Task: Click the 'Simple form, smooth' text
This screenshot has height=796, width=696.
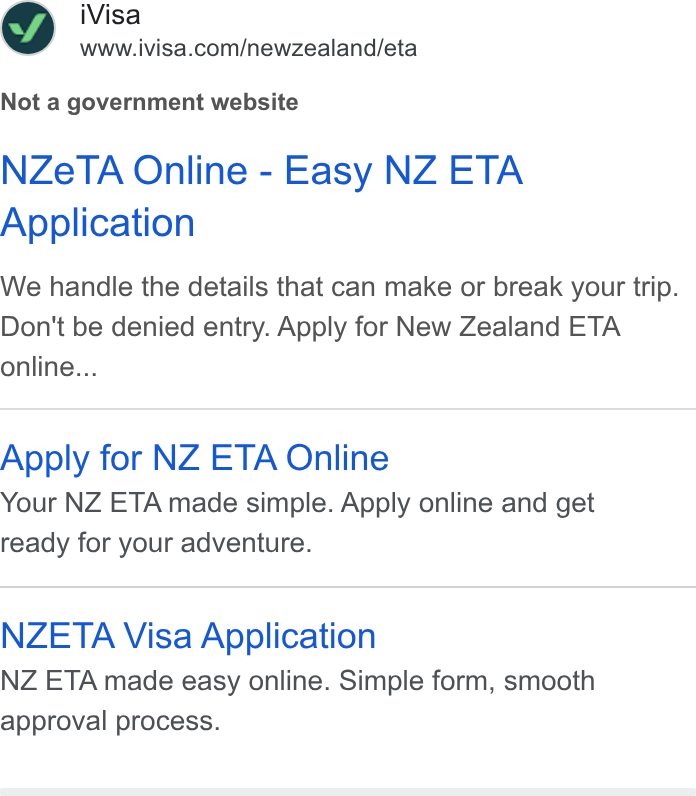Action: pyautogui.click(x=467, y=681)
